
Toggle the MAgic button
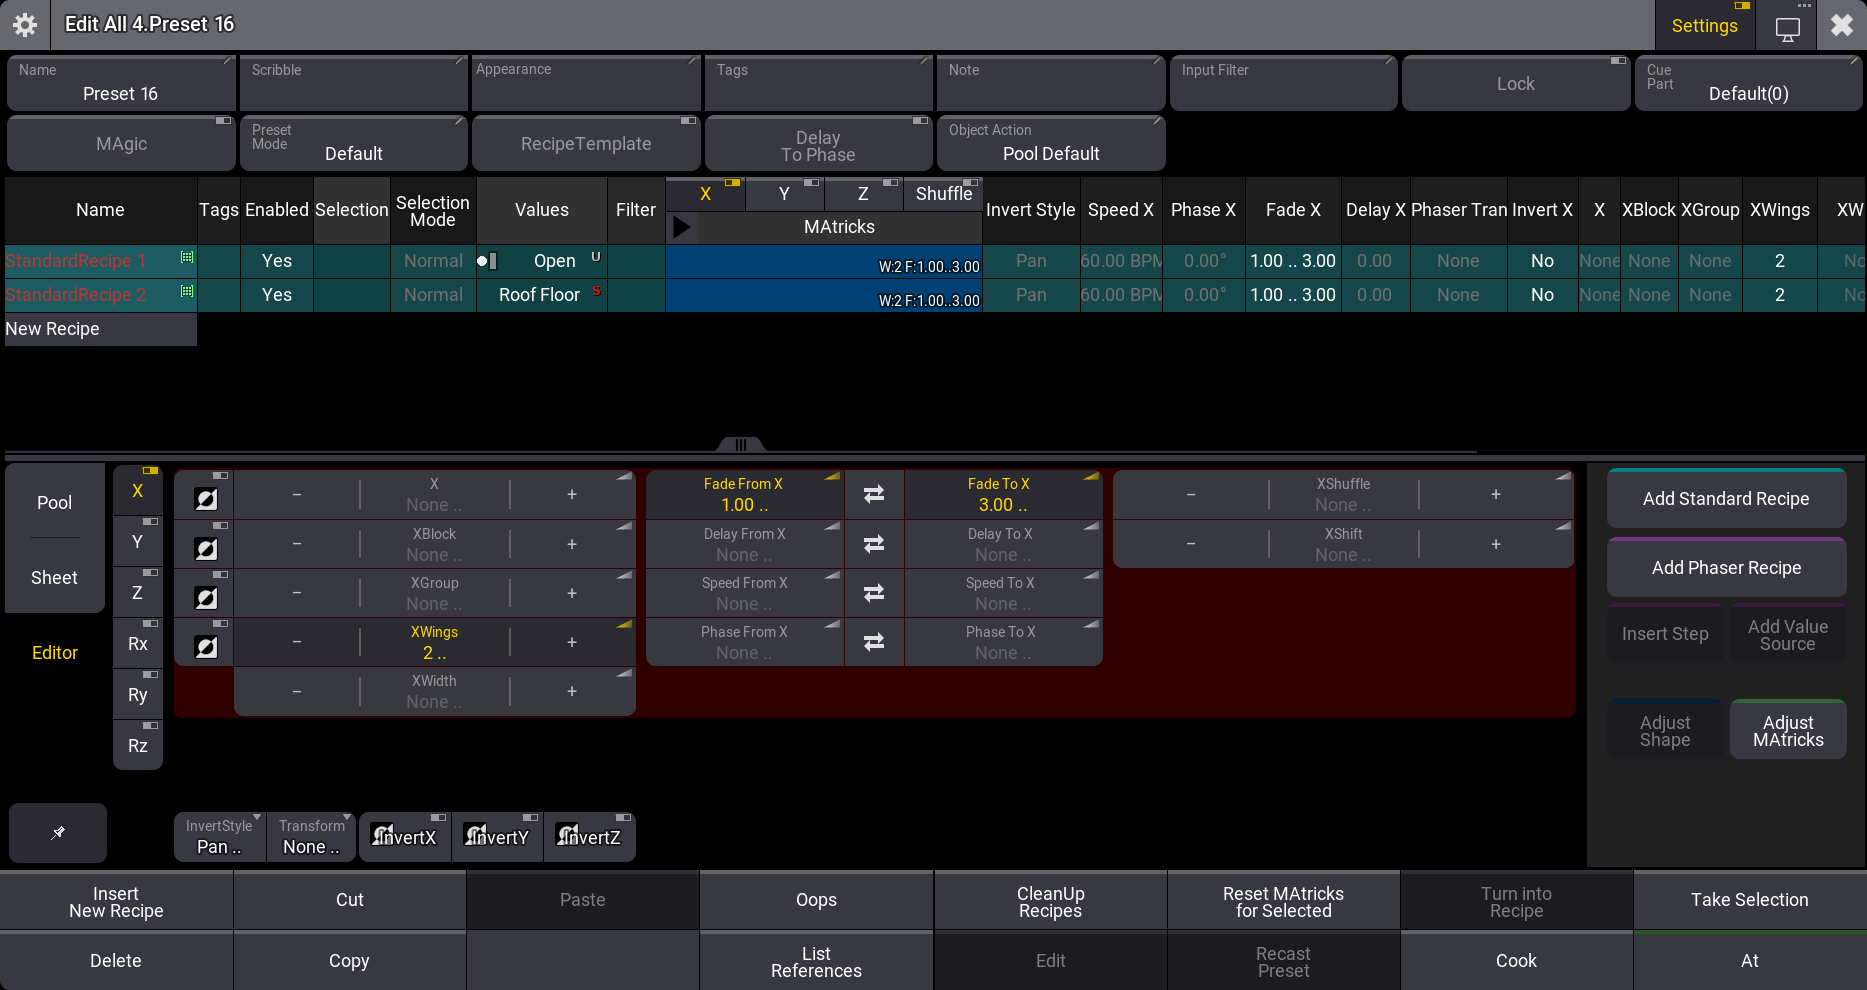[x=121, y=144]
